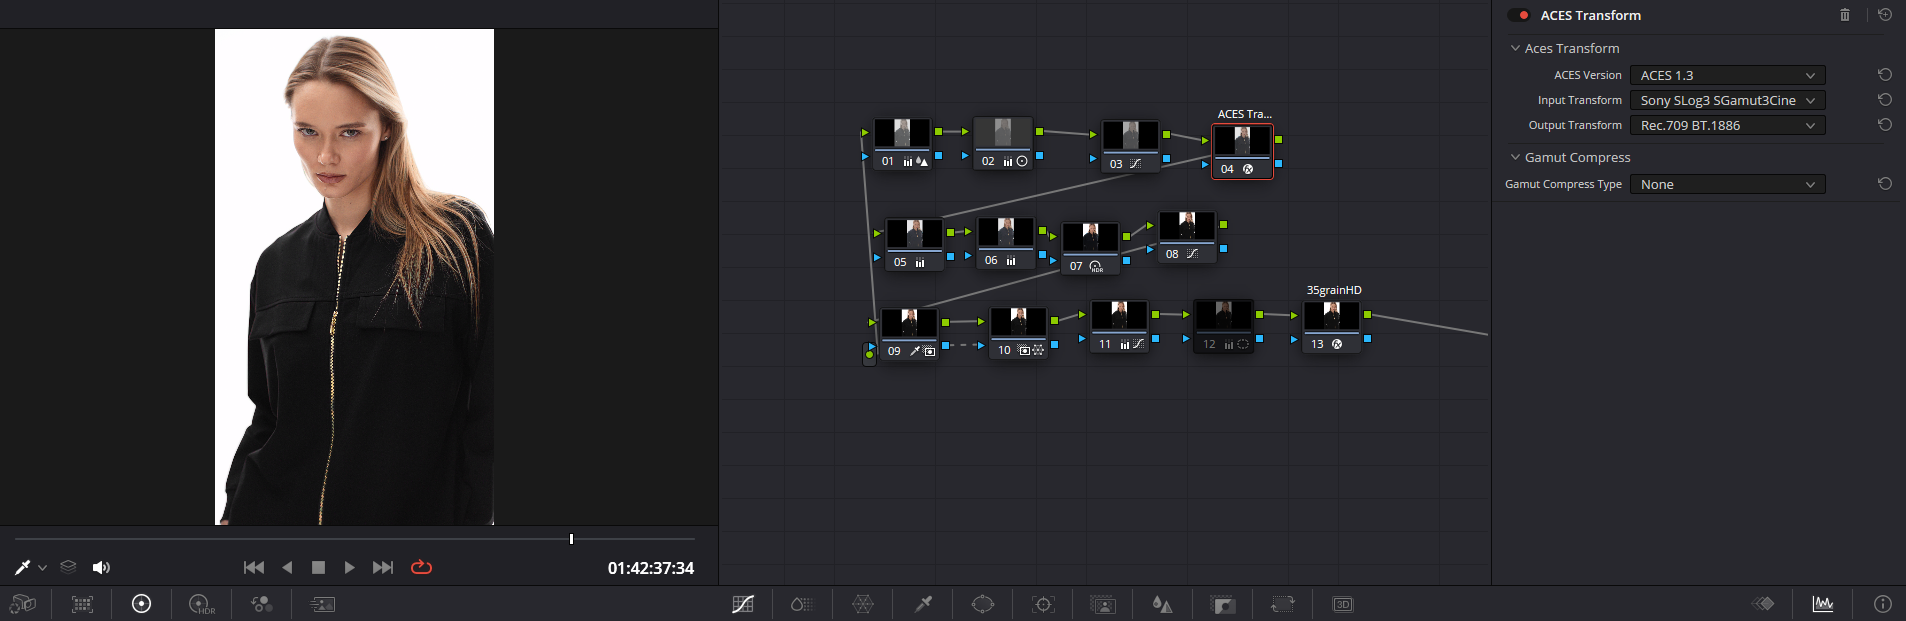Open the HDR color wheels palette
1906x621 pixels.
click(201, 604)
